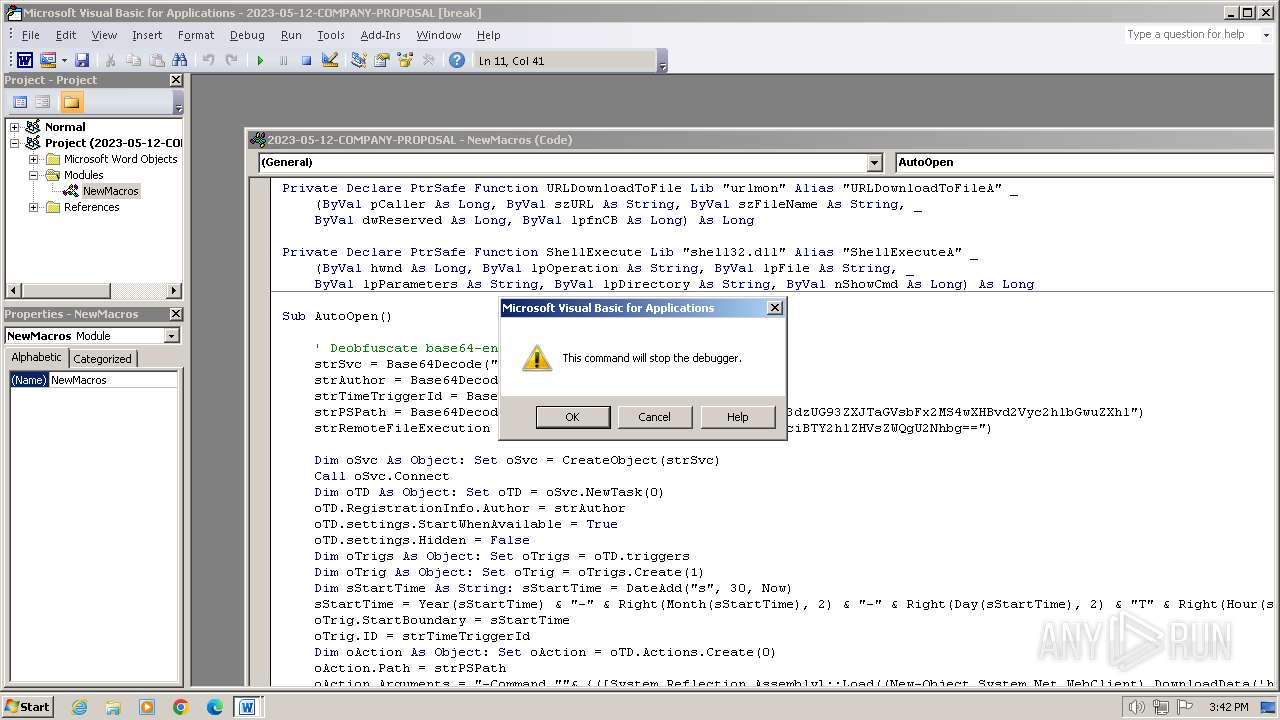
Task: Click the Copy icon in toolbar
Action: (133, 61)
